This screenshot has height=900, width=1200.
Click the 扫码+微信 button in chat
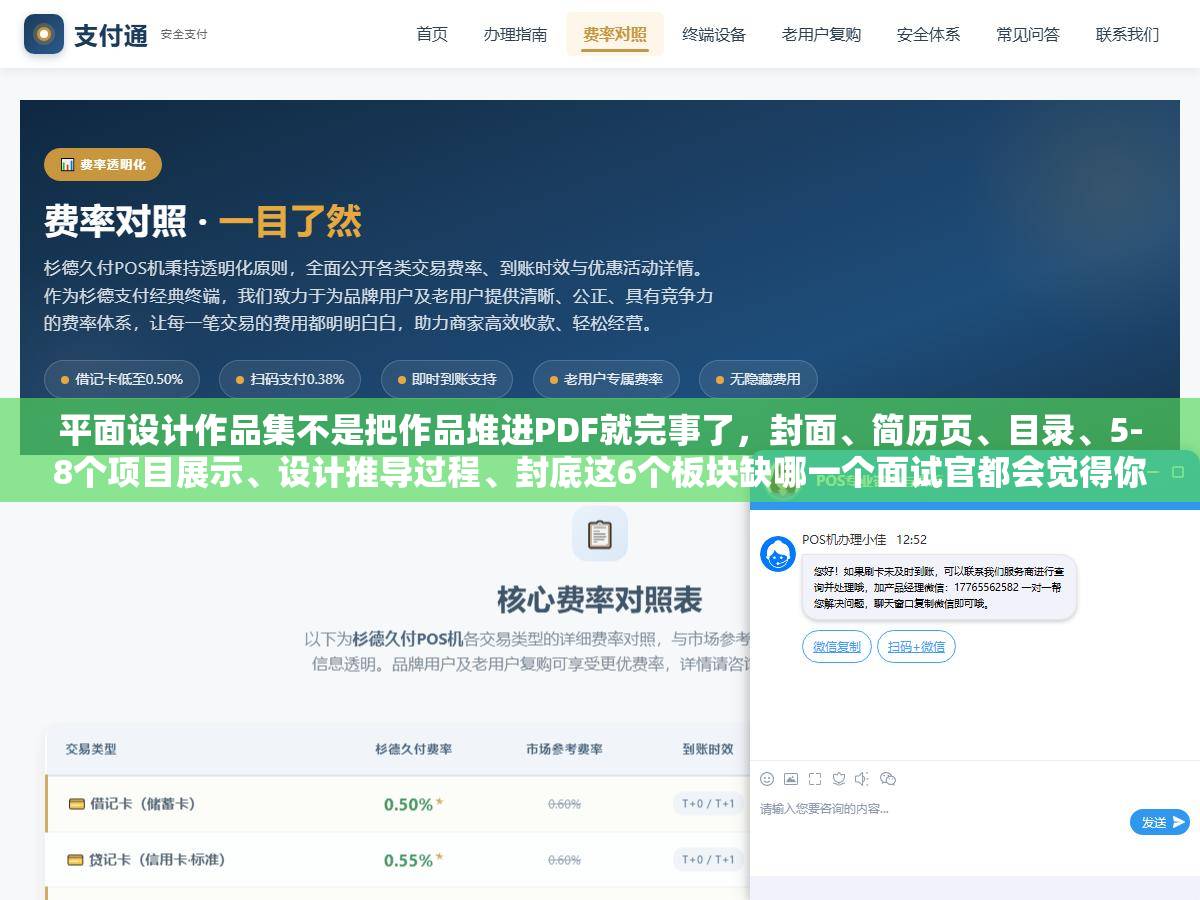916,646
